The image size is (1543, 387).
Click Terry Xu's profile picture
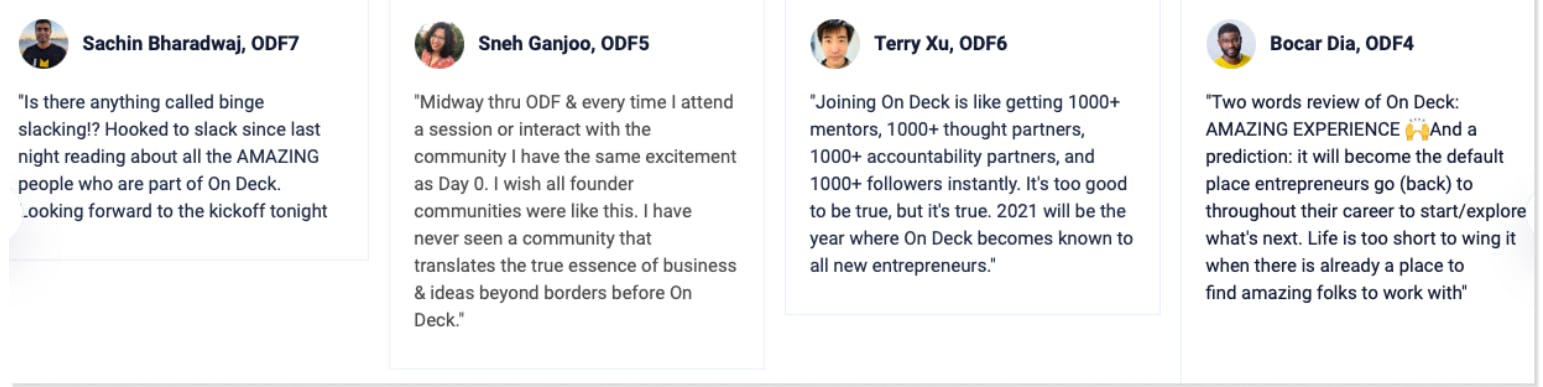coord(835,44)
